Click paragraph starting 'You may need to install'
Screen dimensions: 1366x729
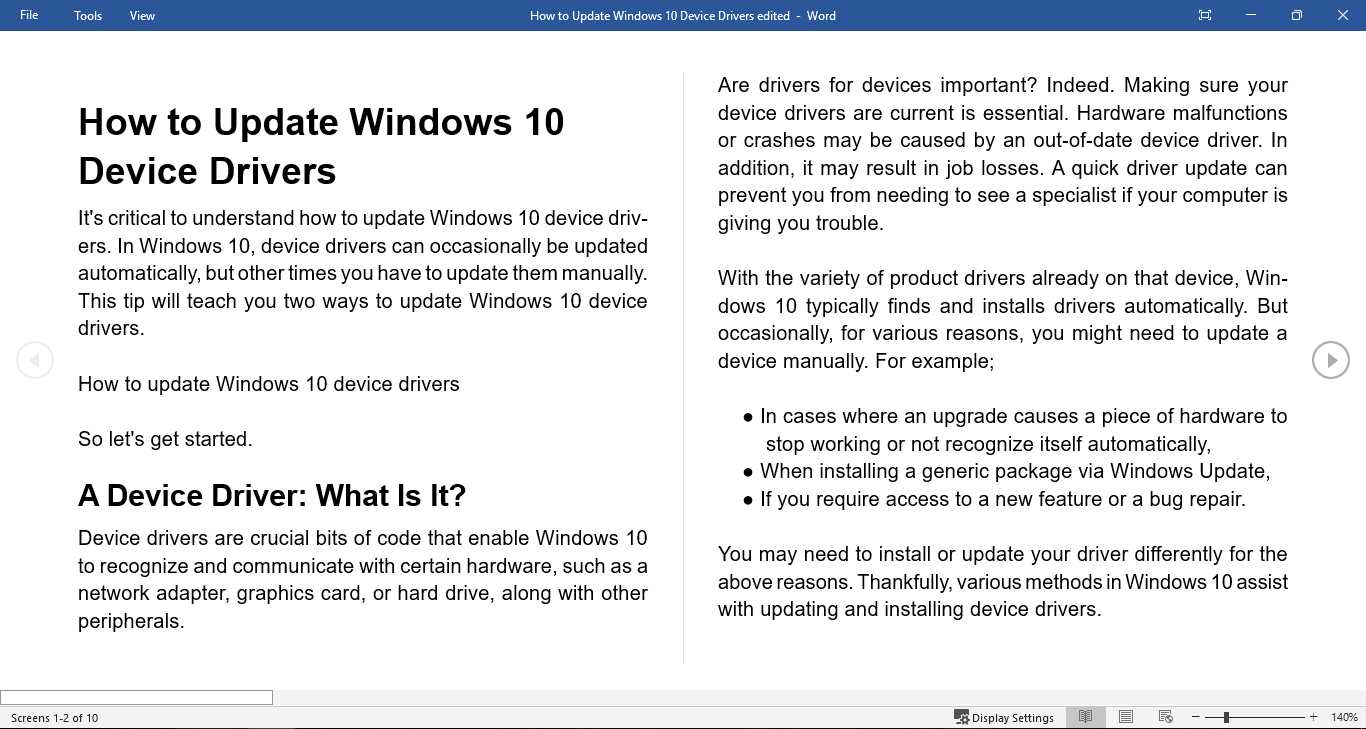1003,582
